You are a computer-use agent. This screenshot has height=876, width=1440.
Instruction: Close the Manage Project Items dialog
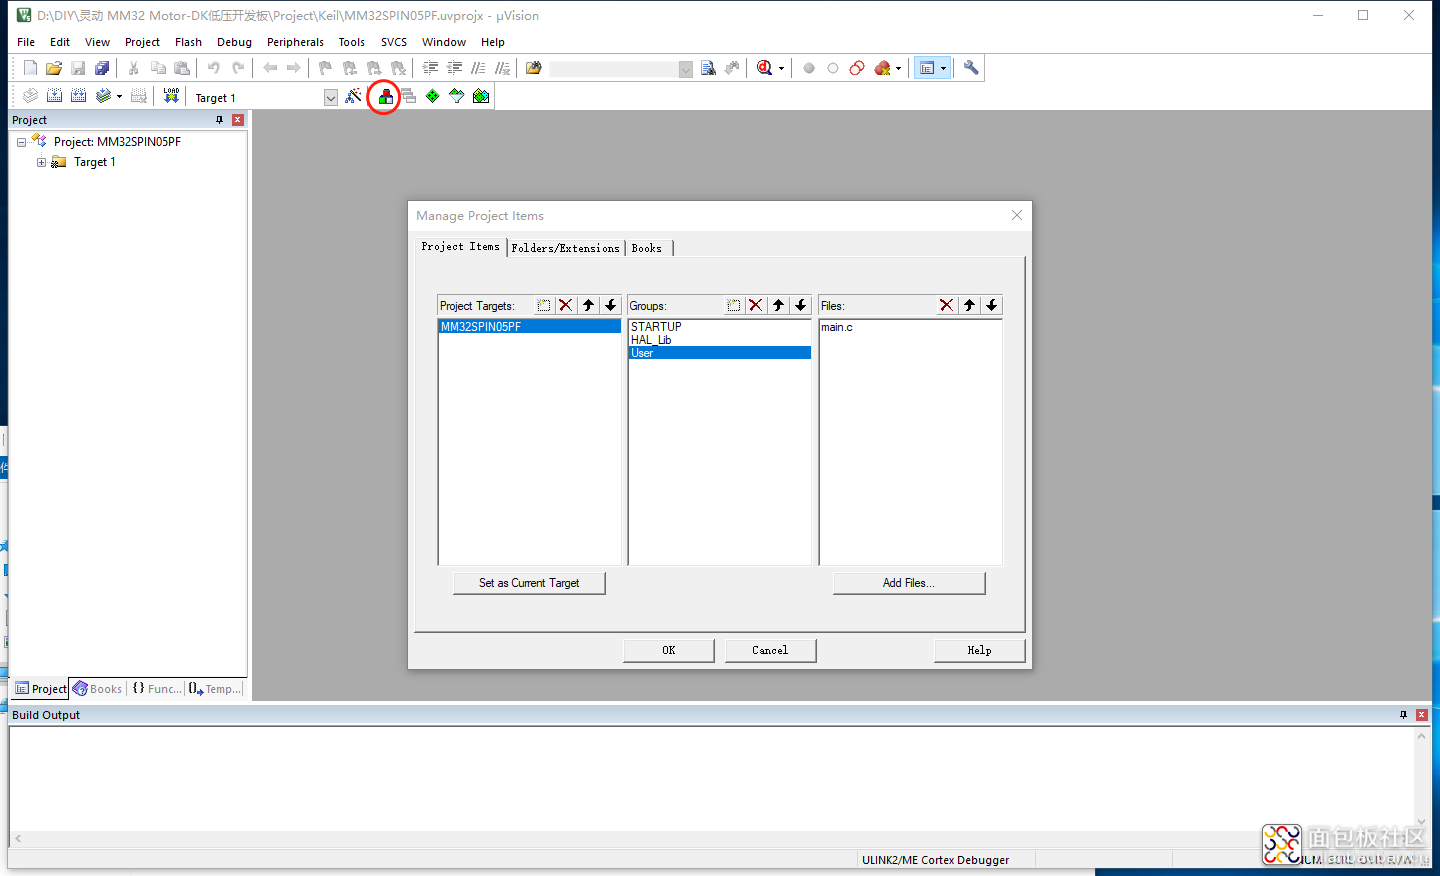[1017, 215]
